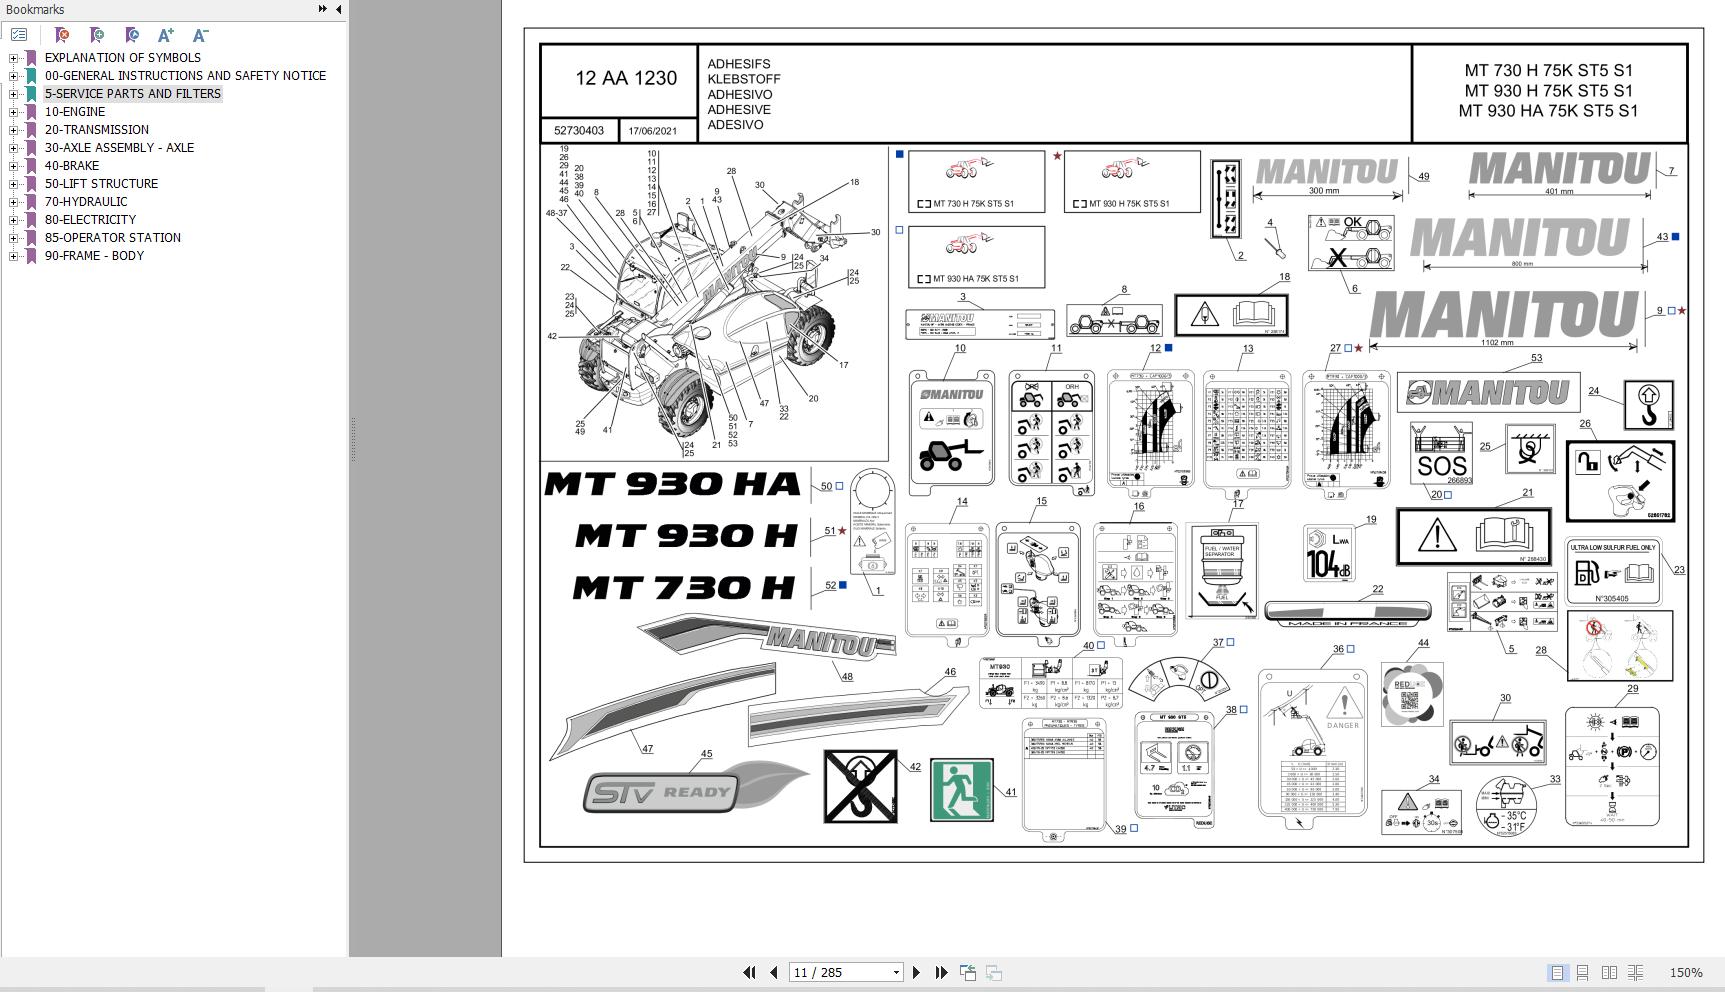The width and height of the screenshot is (1725, 992).
Task: Expand the 10-ENGINE bookmark node
Action: coord(14,112)
